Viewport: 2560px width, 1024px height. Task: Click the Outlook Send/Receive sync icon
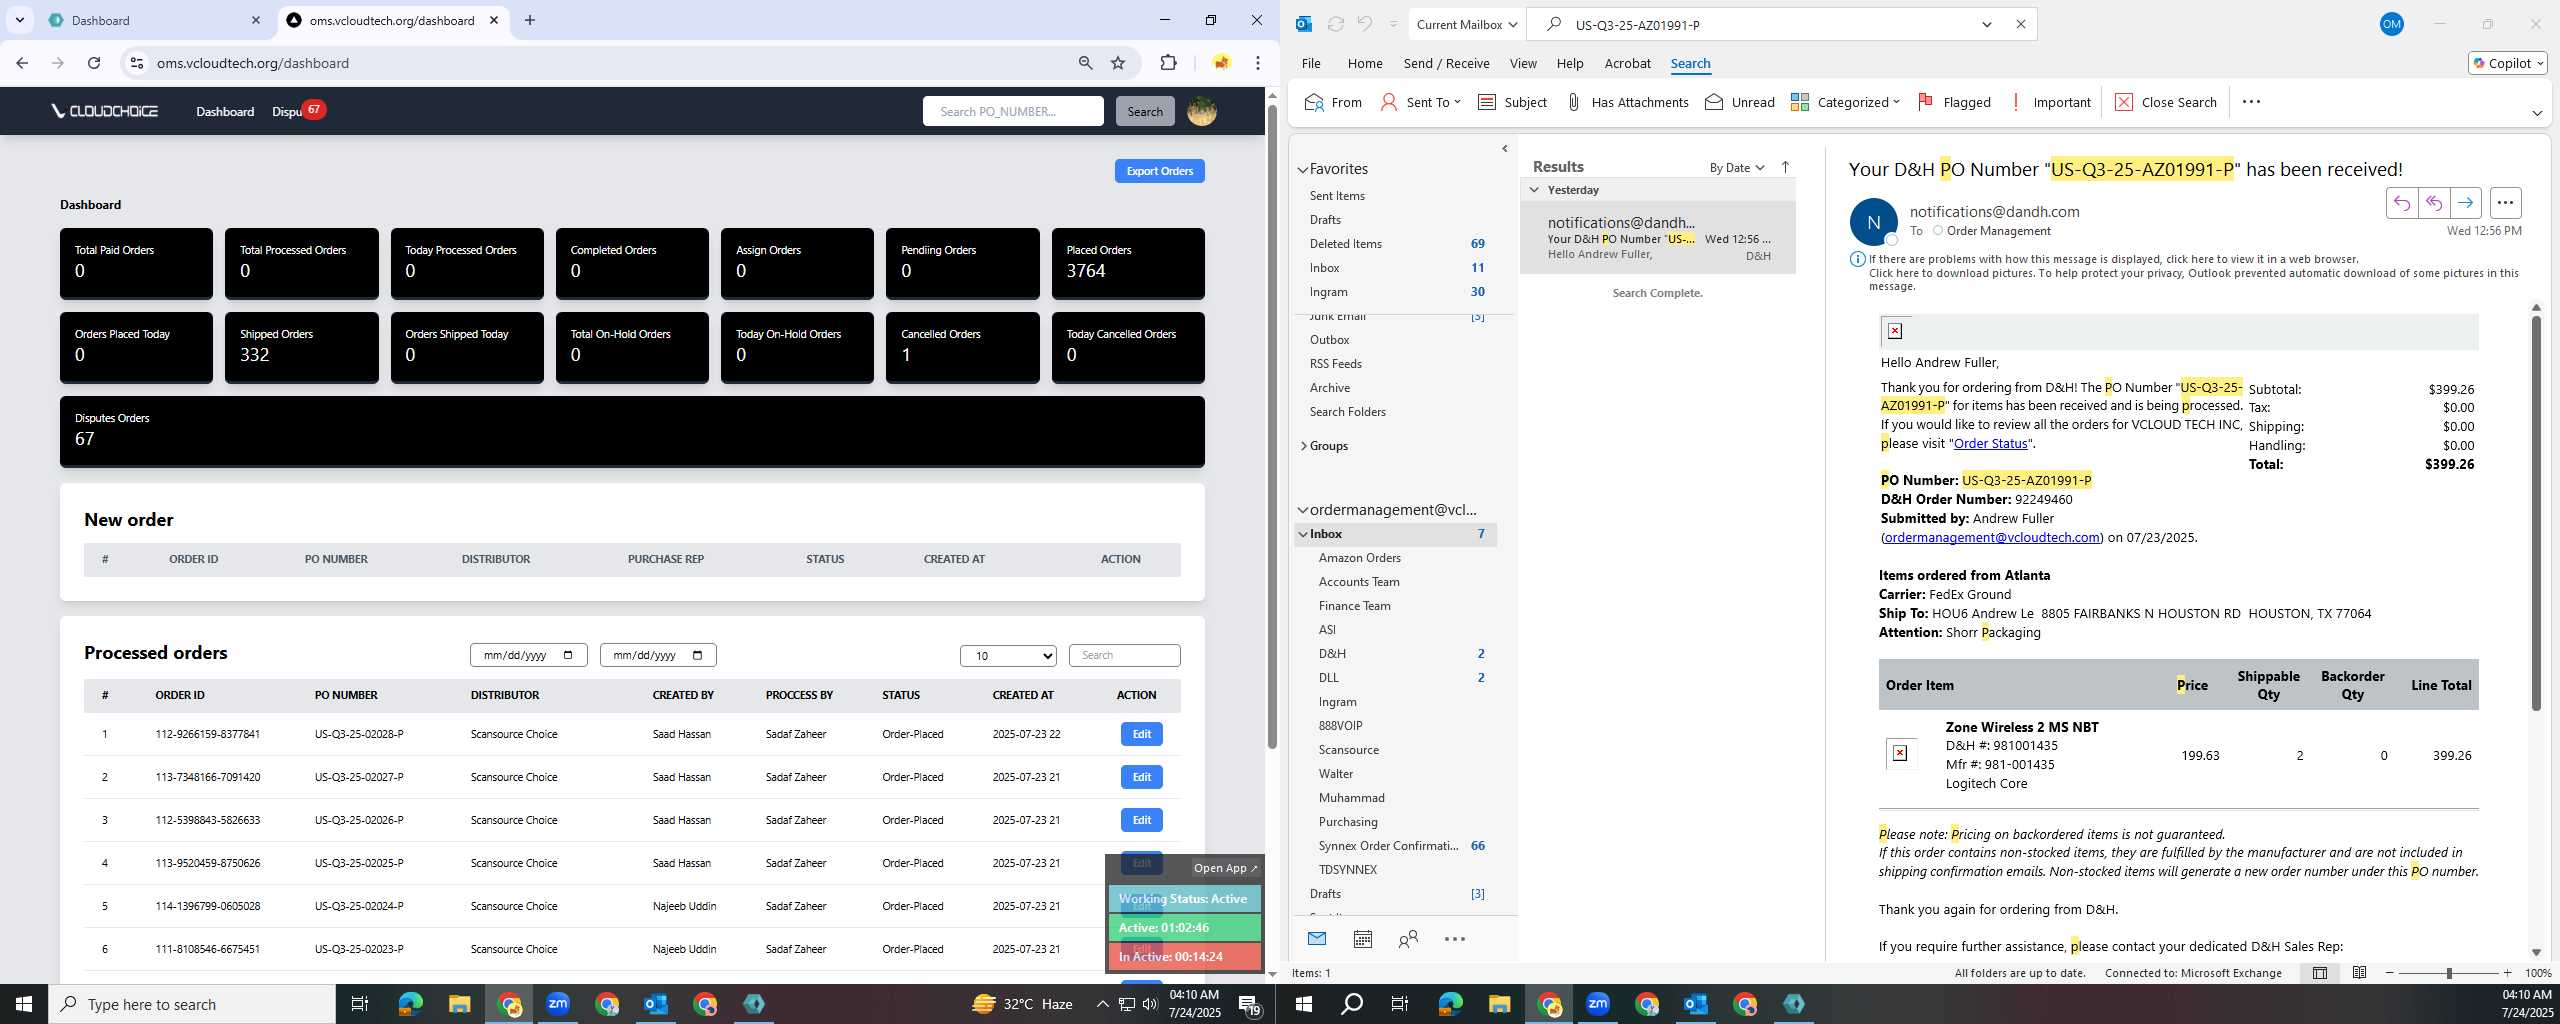pyautogui.click(x=1335, y=24)
